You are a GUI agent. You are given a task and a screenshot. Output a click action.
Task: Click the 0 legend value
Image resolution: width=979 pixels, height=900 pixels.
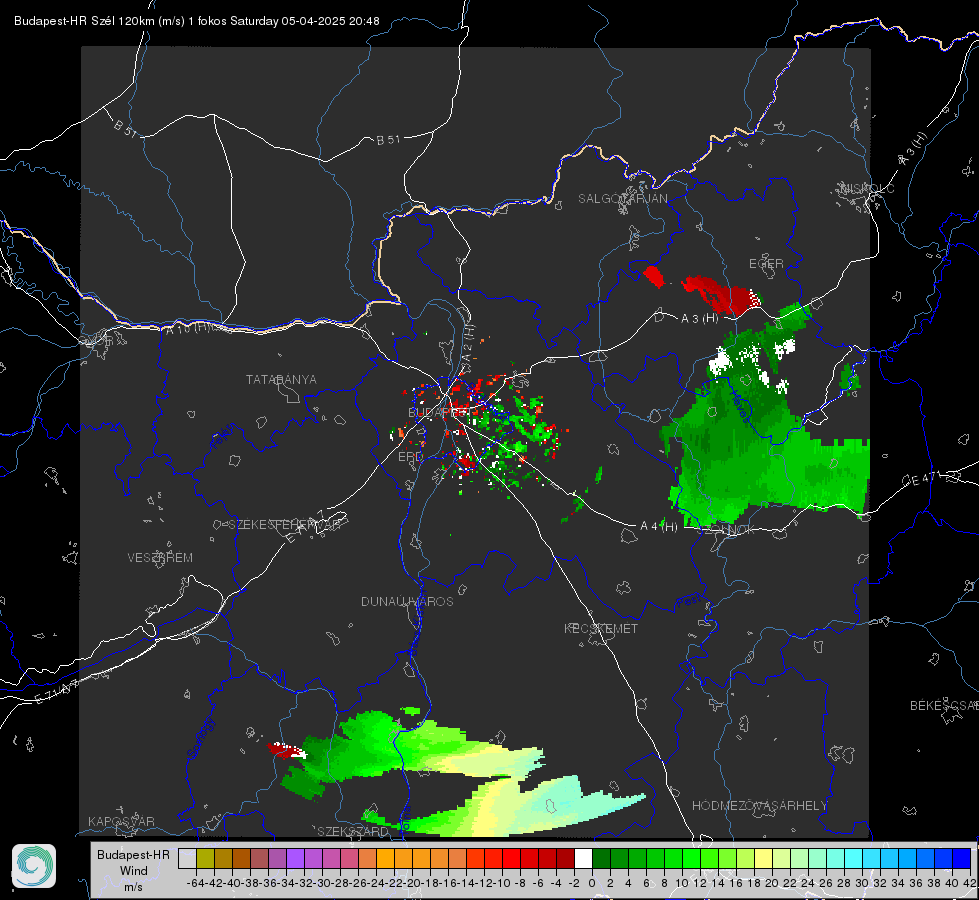pos(592,883)
